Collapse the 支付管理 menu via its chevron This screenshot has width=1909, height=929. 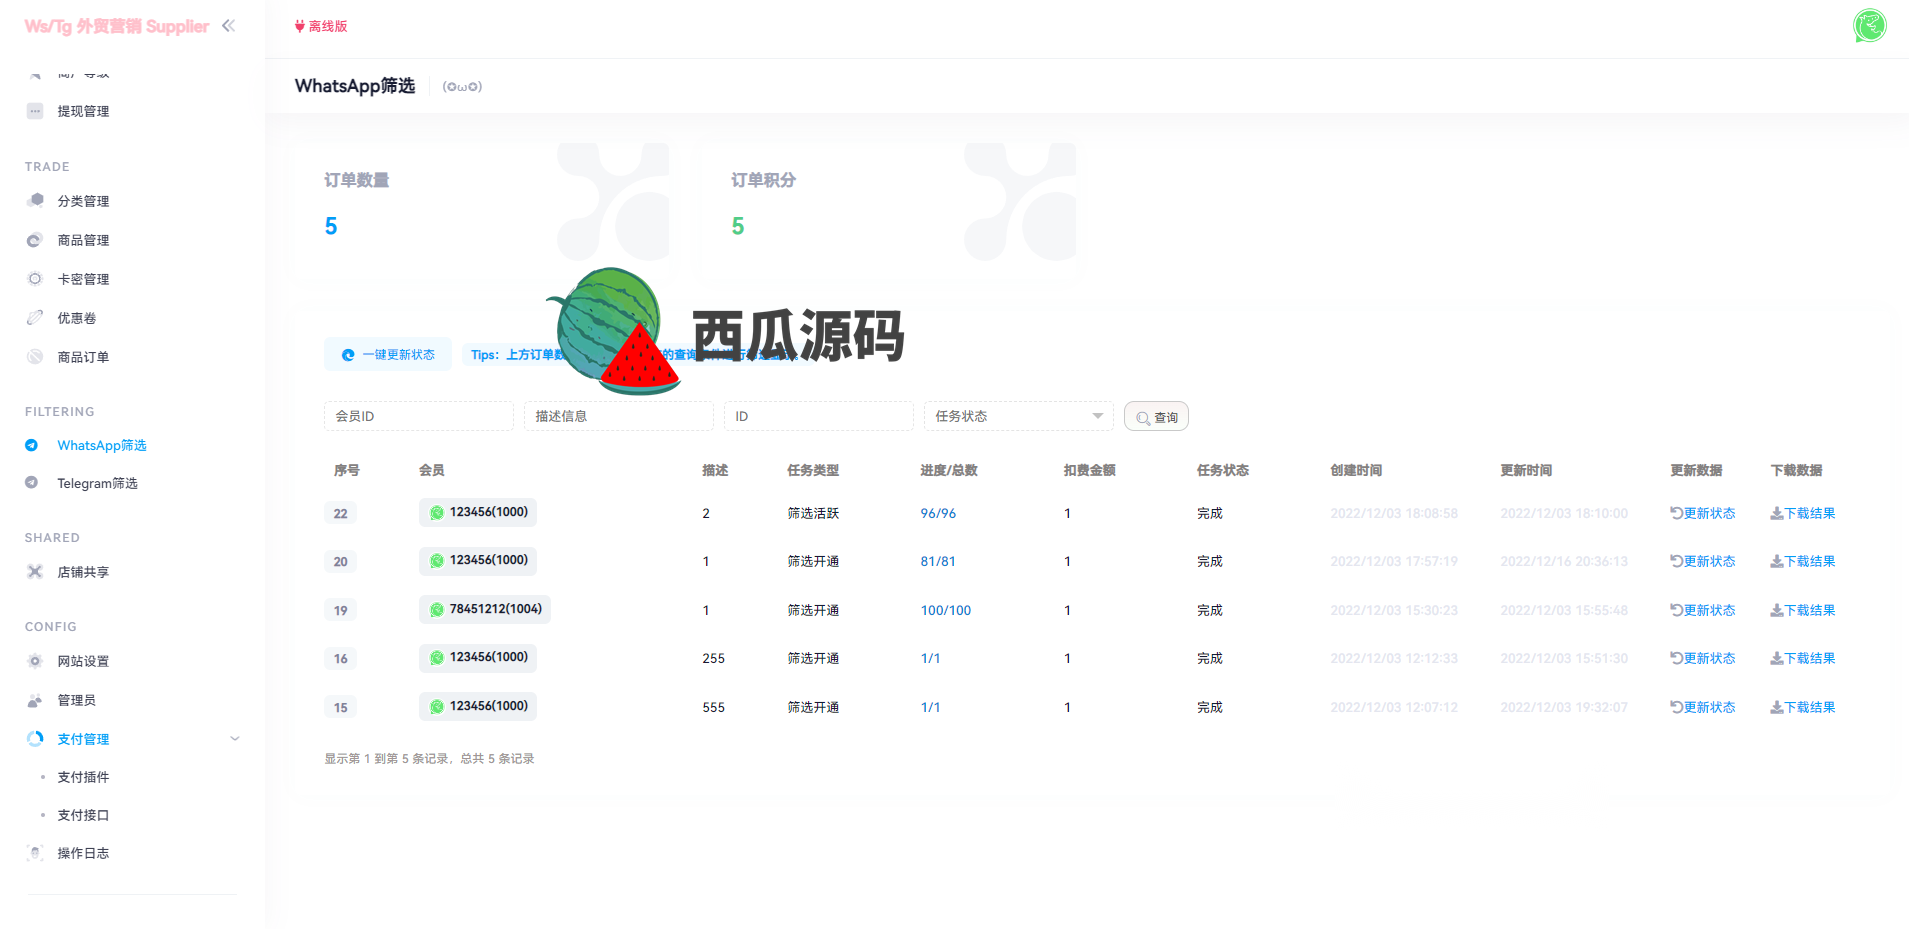pyautogui.click(x=235, y=739)
